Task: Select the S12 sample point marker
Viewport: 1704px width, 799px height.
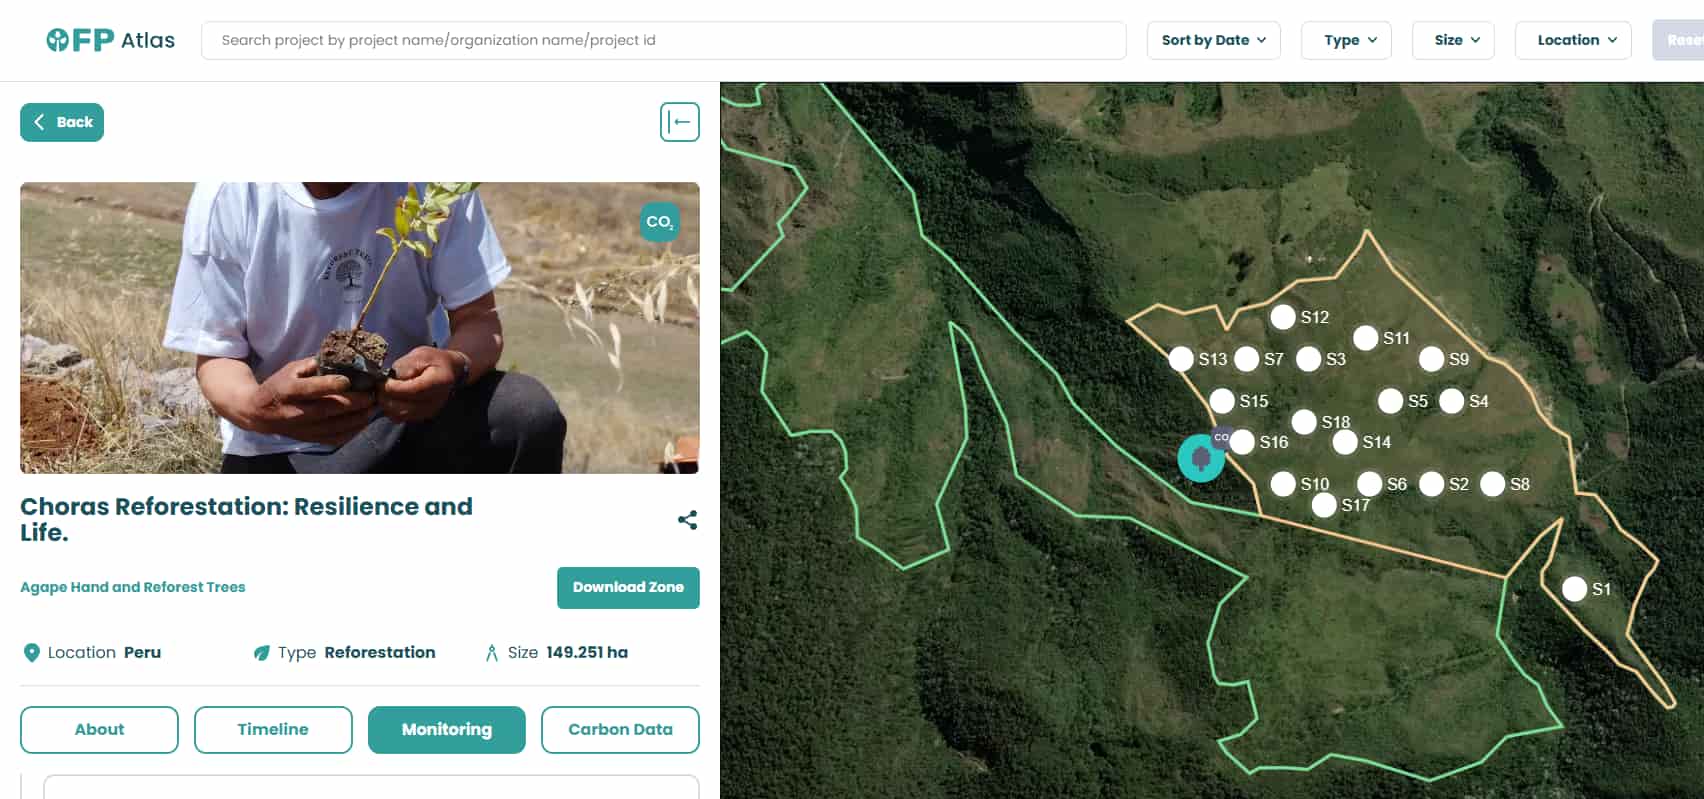Action: pos(1283,317)
